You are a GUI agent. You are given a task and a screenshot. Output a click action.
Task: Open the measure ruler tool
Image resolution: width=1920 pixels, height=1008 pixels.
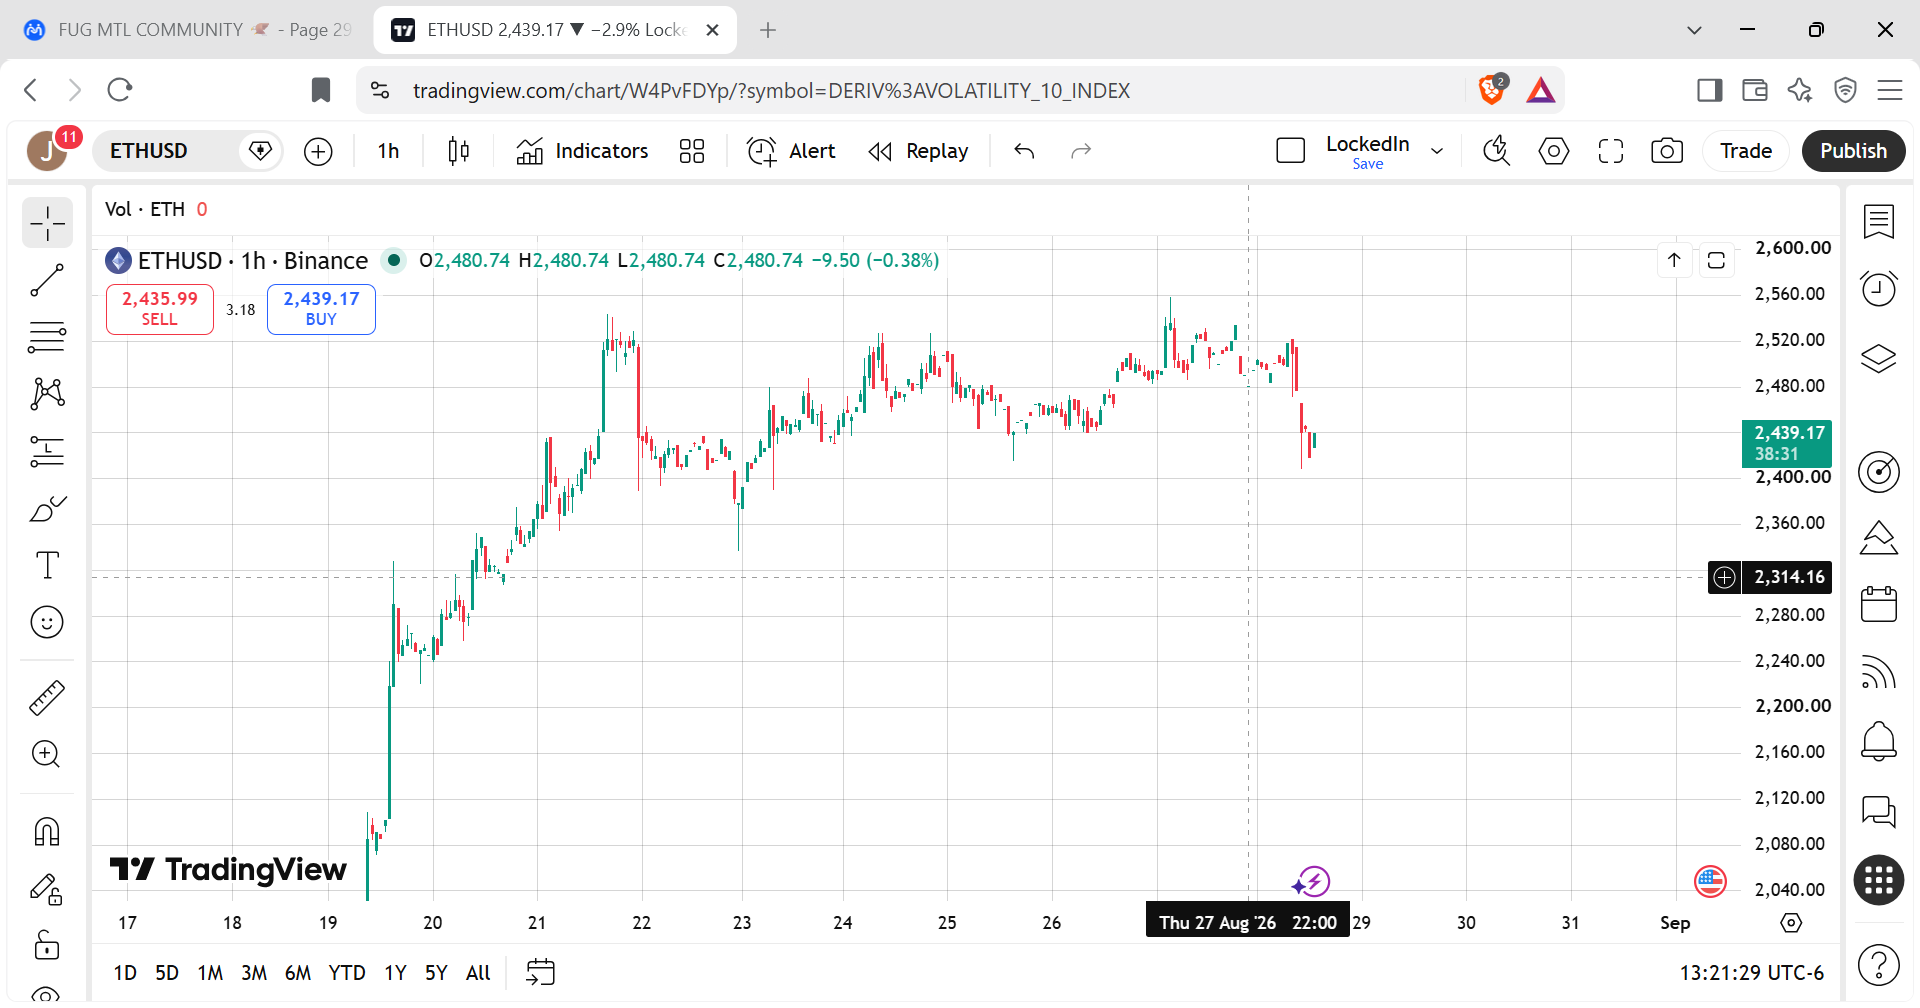click(47, 697)
